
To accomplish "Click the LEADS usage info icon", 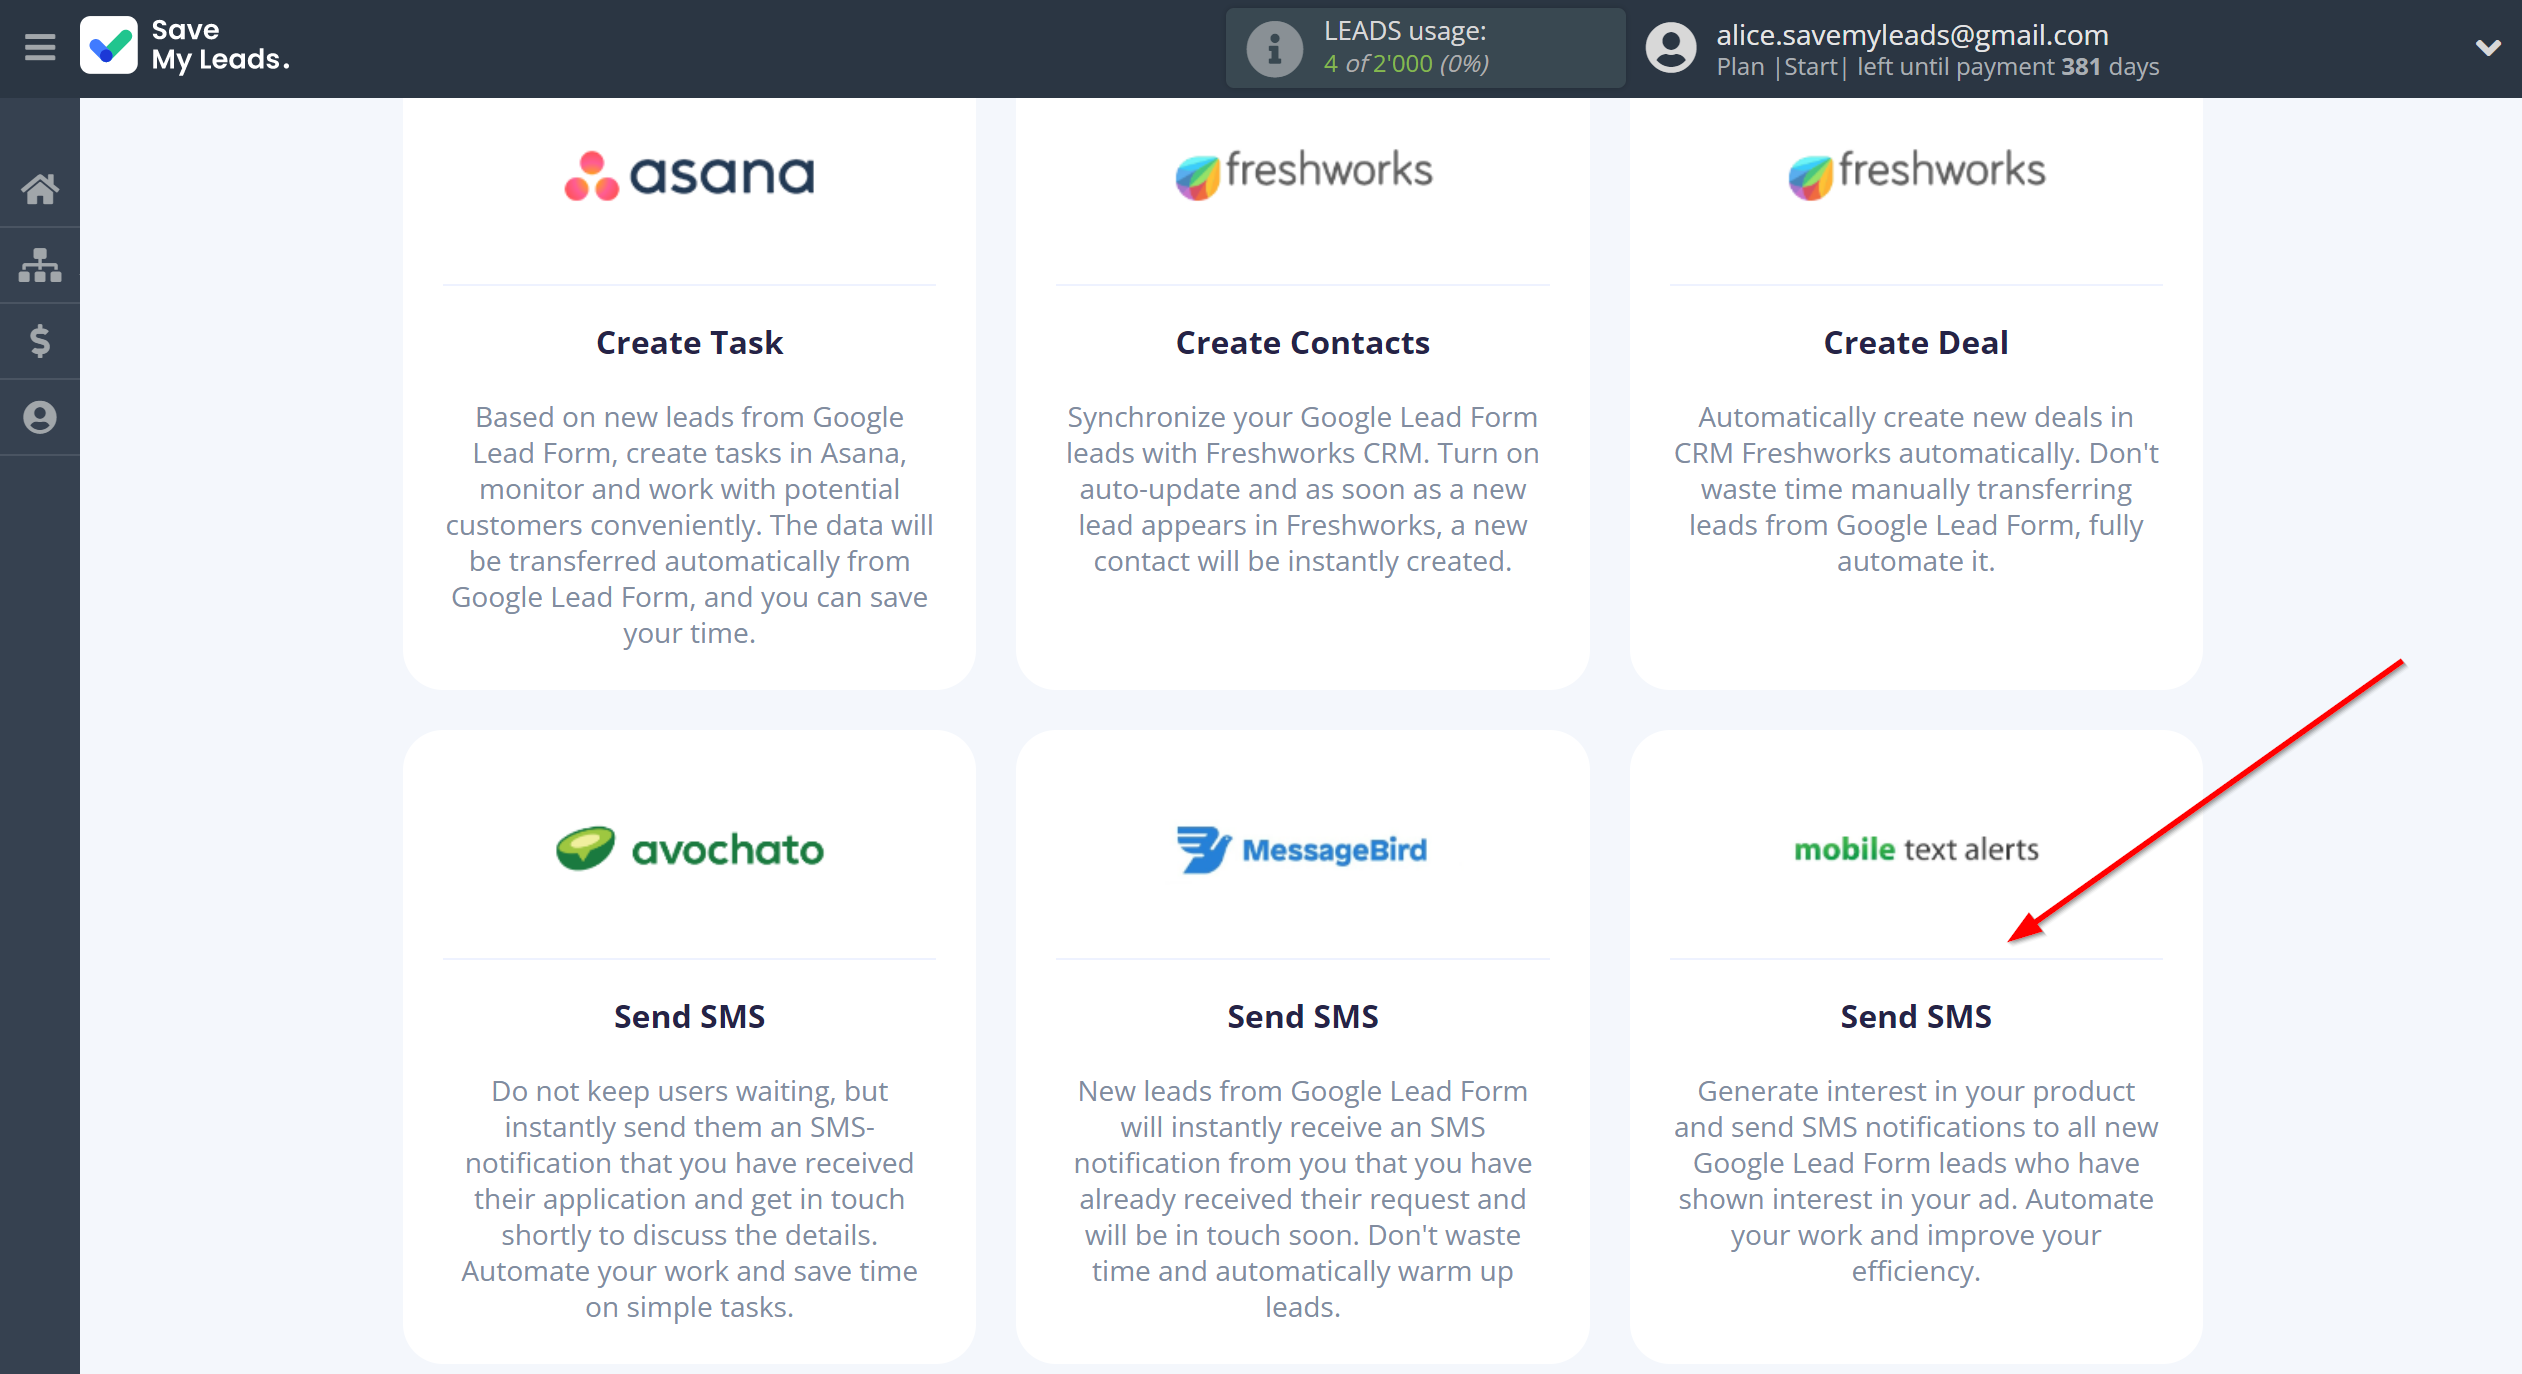I will (x=1274, y=48).
